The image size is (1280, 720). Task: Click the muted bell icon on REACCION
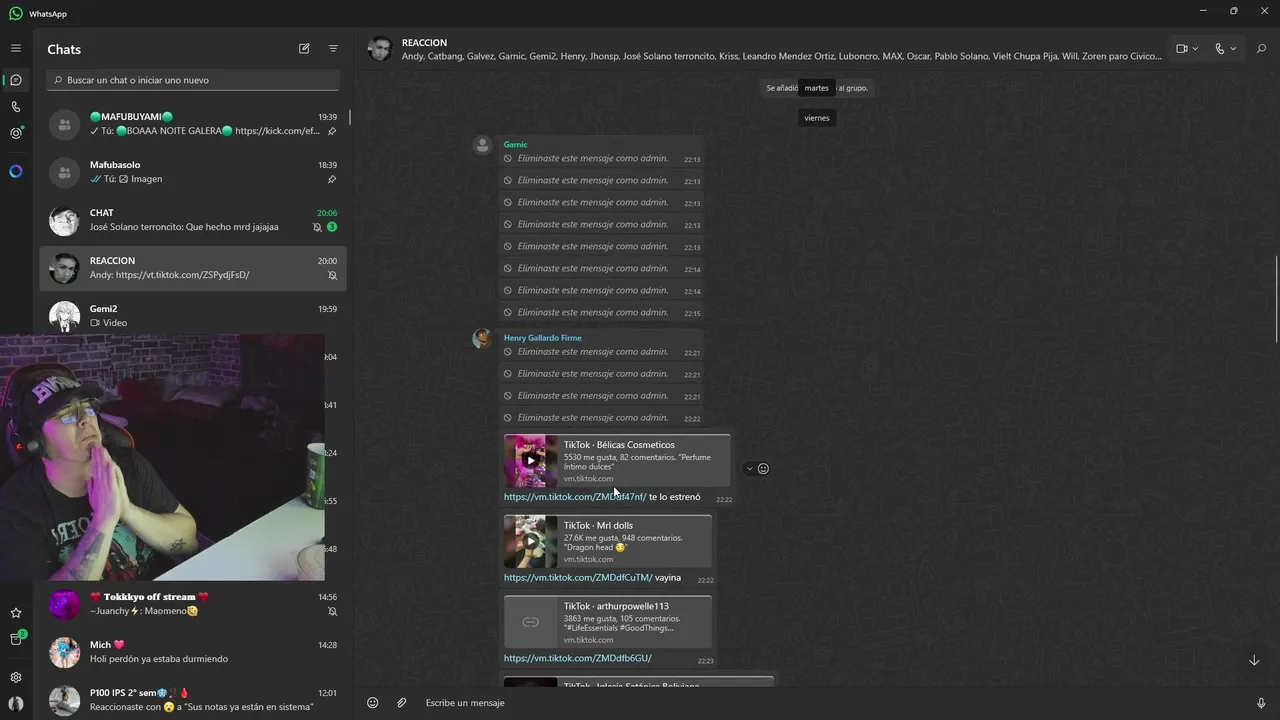(x=332, y=275)
